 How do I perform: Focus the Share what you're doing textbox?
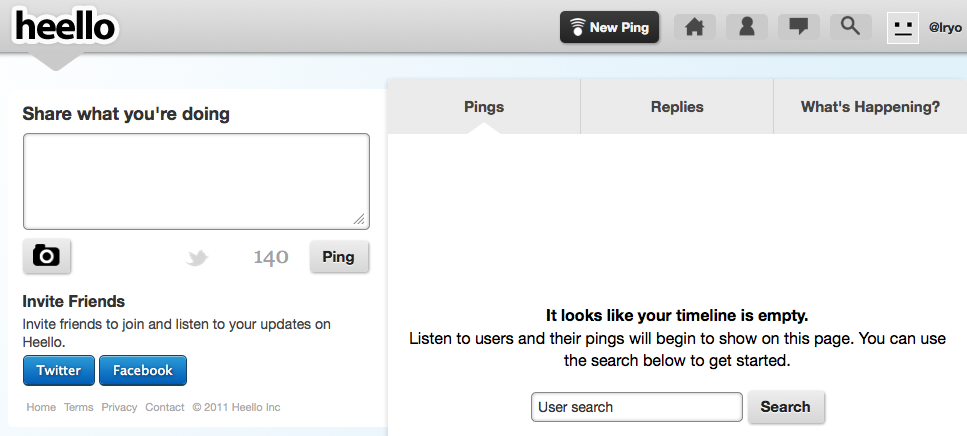pos(196,181)
